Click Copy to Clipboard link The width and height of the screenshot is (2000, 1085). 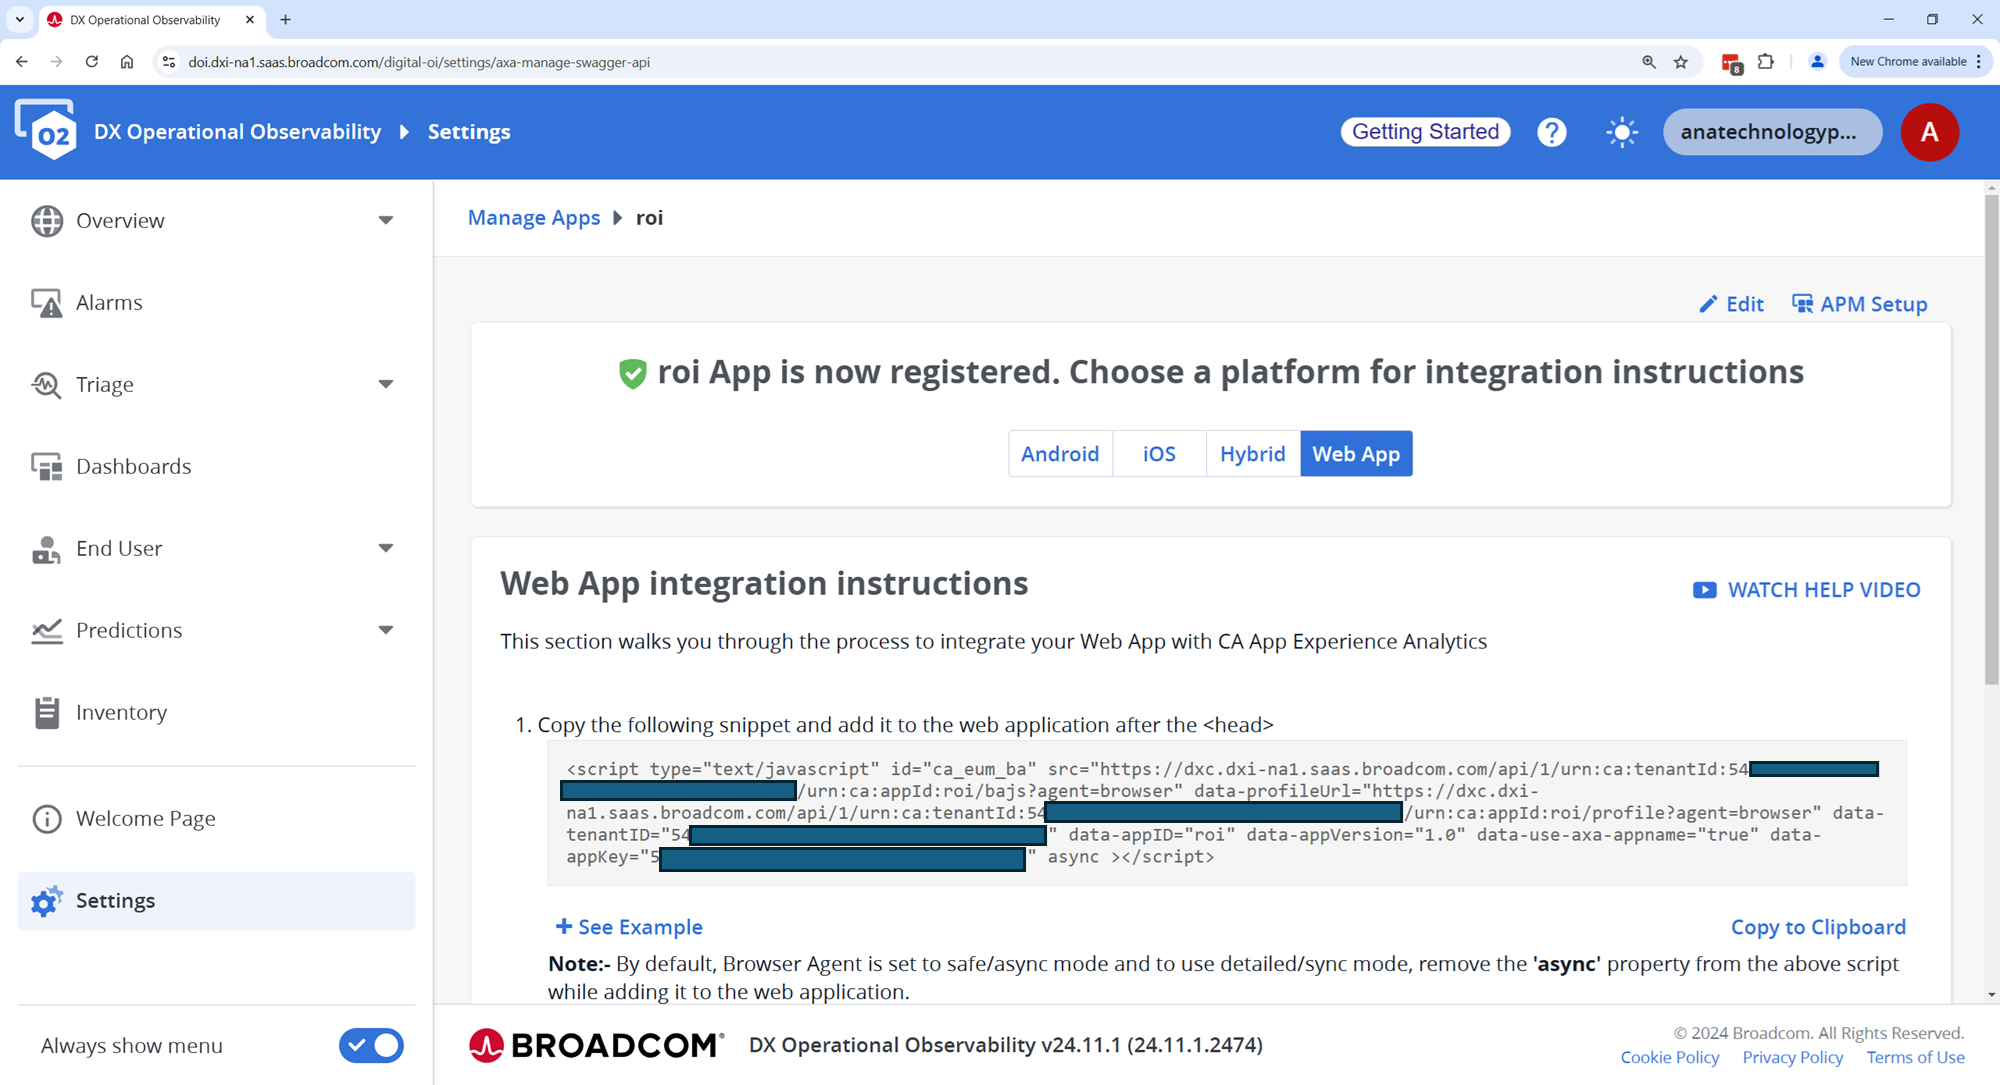pyautogui.click(x=1818, y=927)
